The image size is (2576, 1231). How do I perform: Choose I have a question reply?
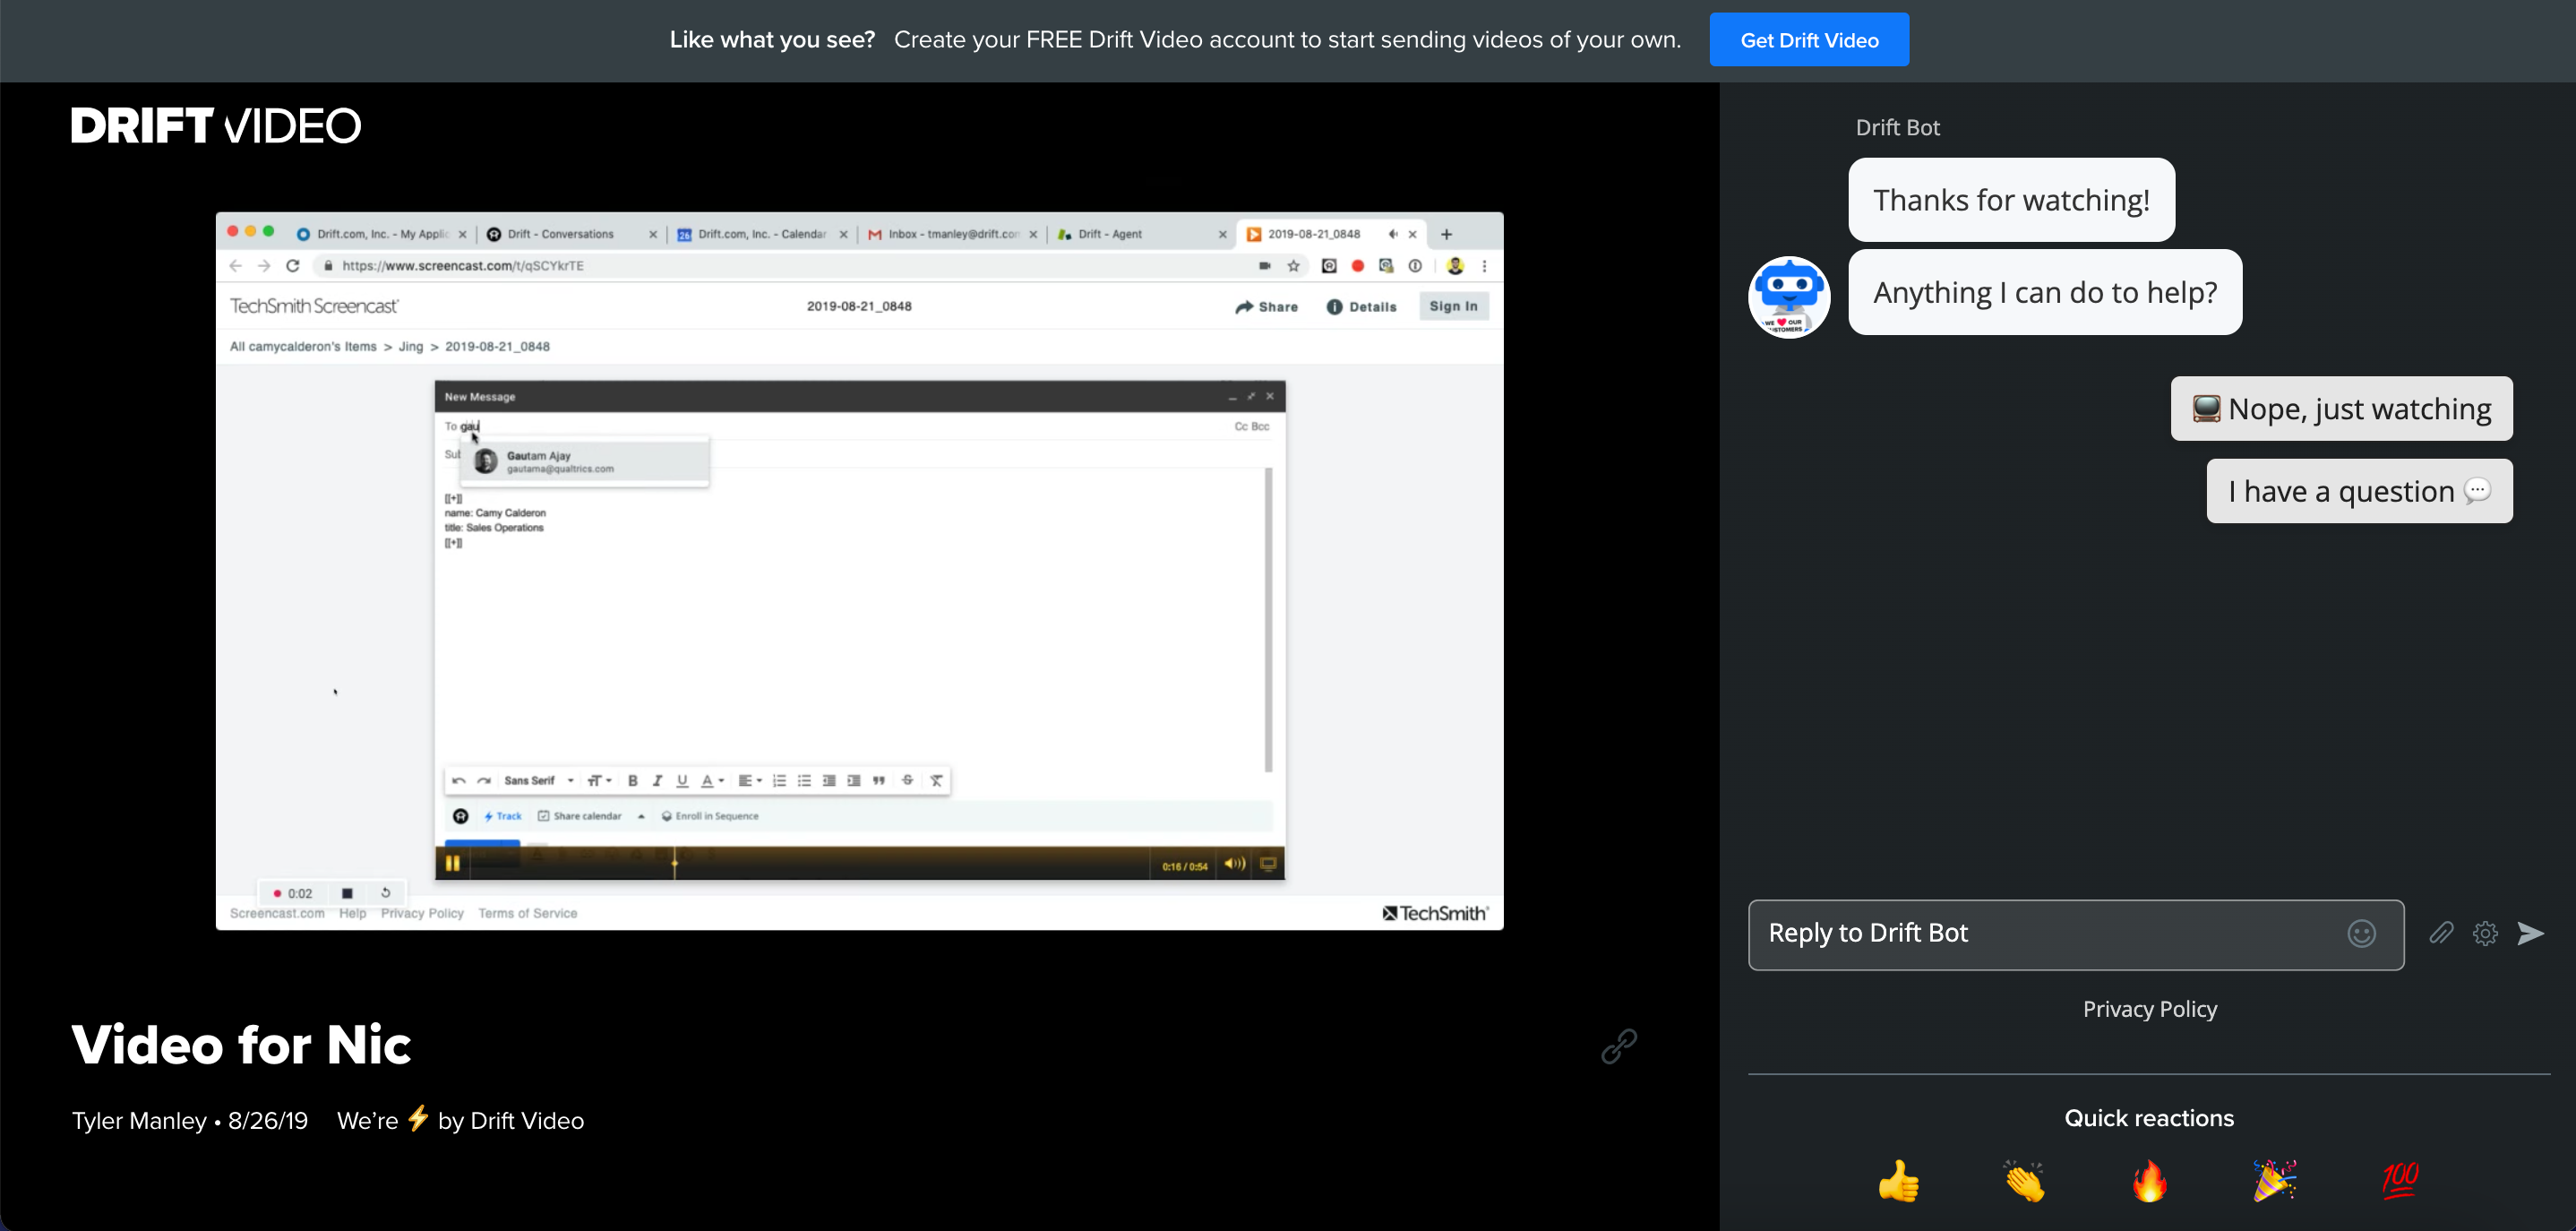click(x=2359, y=491)
